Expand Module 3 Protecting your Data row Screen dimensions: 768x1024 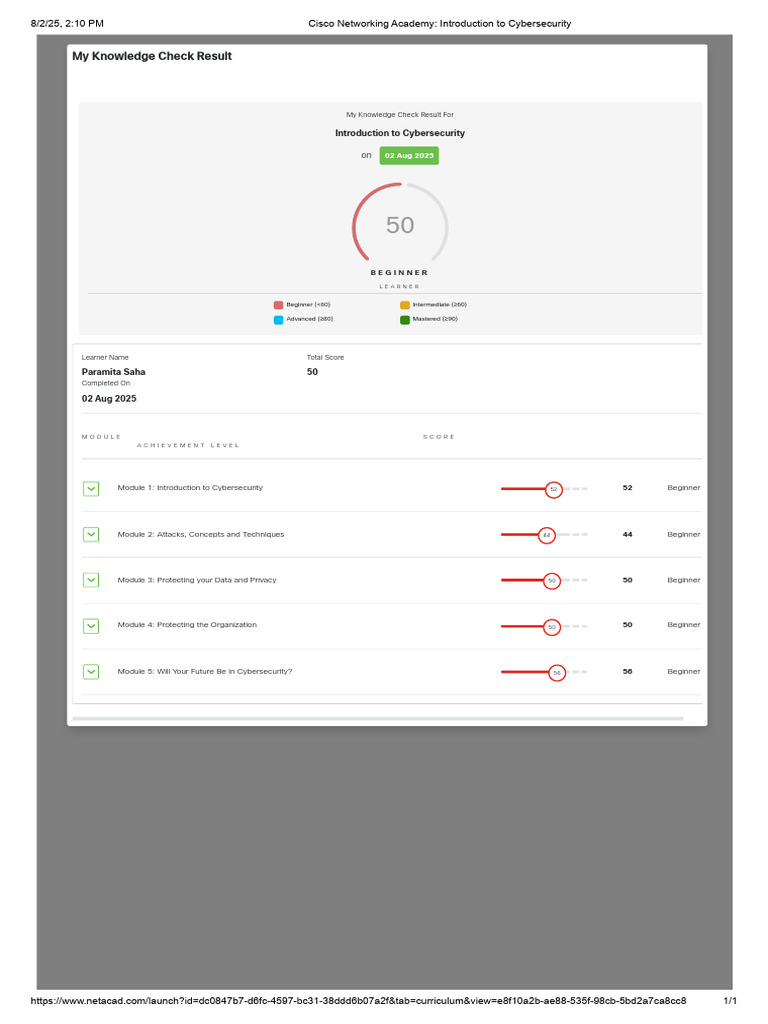tap(91, 580)
